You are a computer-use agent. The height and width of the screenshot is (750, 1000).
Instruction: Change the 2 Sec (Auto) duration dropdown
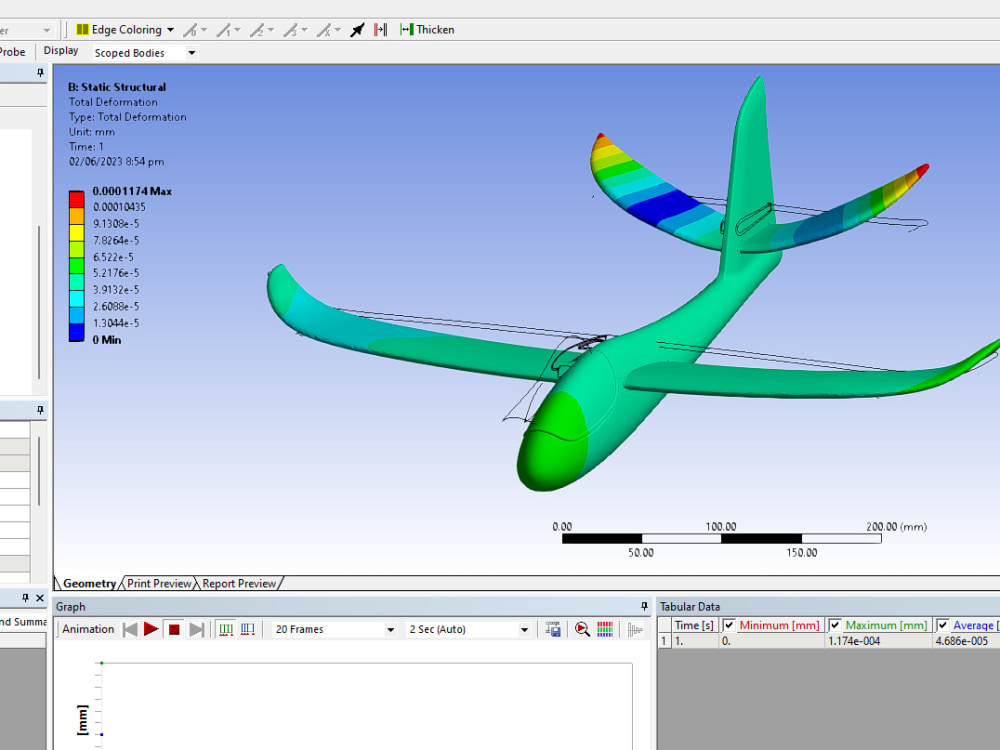(525, 629)
